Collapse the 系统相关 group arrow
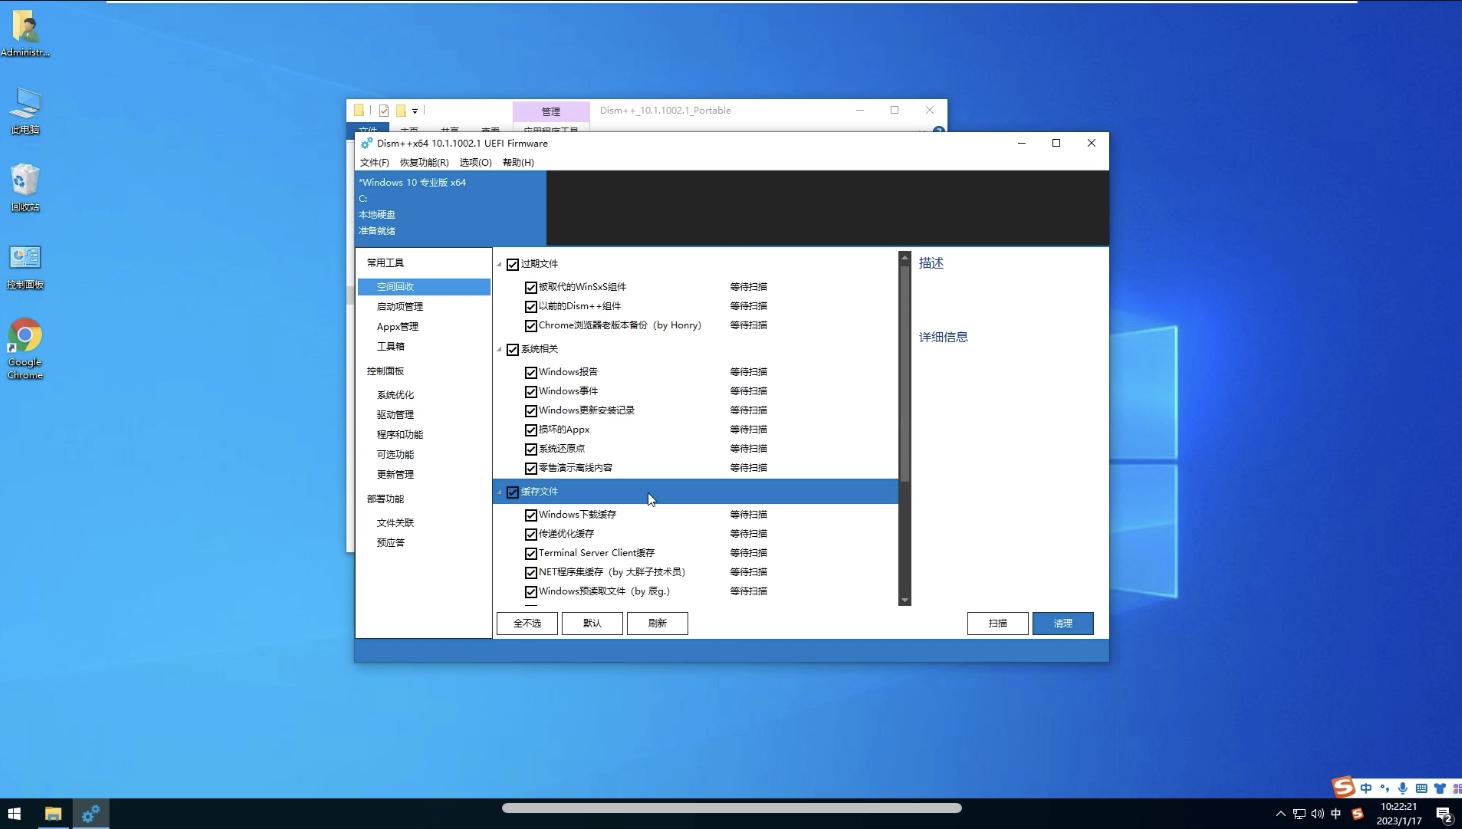 [x=499, y=349]
